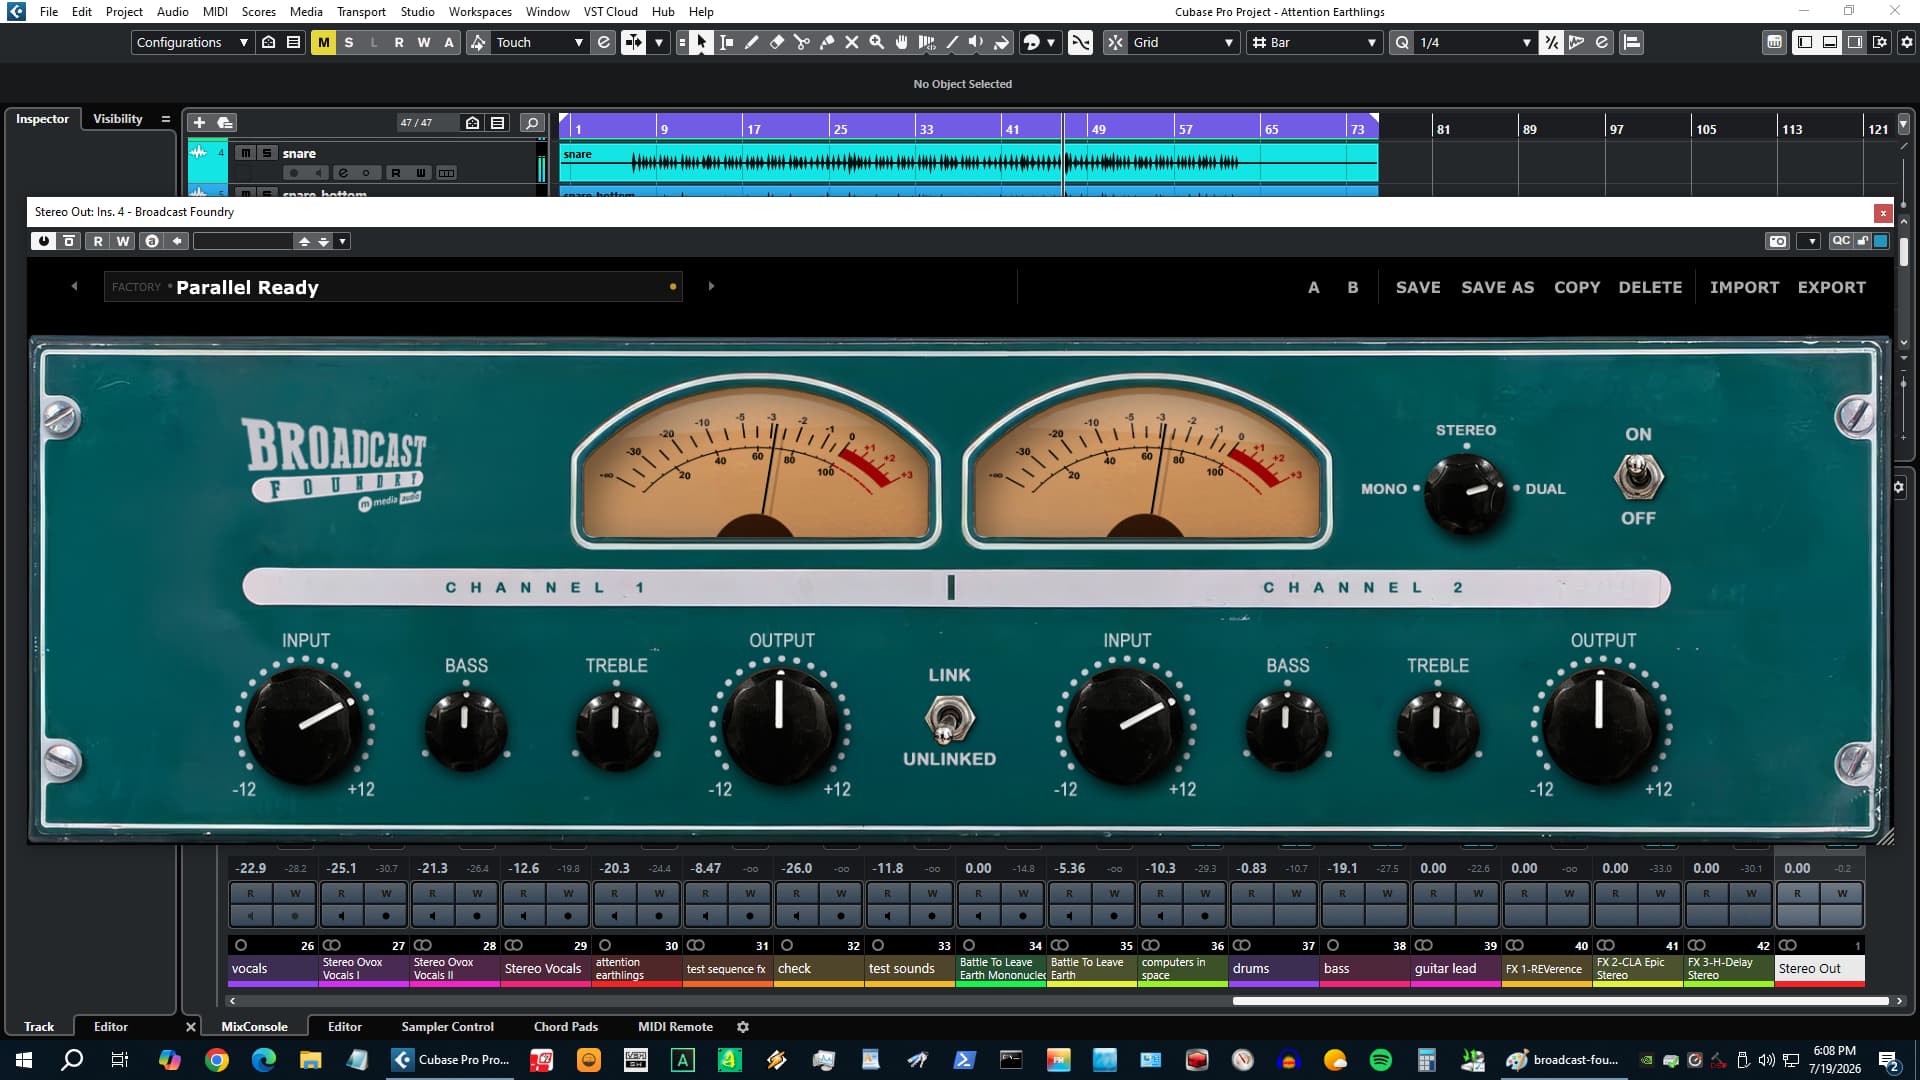Open the Configurations dropdown
Screen dimensions: 1920x1080
coord(192,42)
